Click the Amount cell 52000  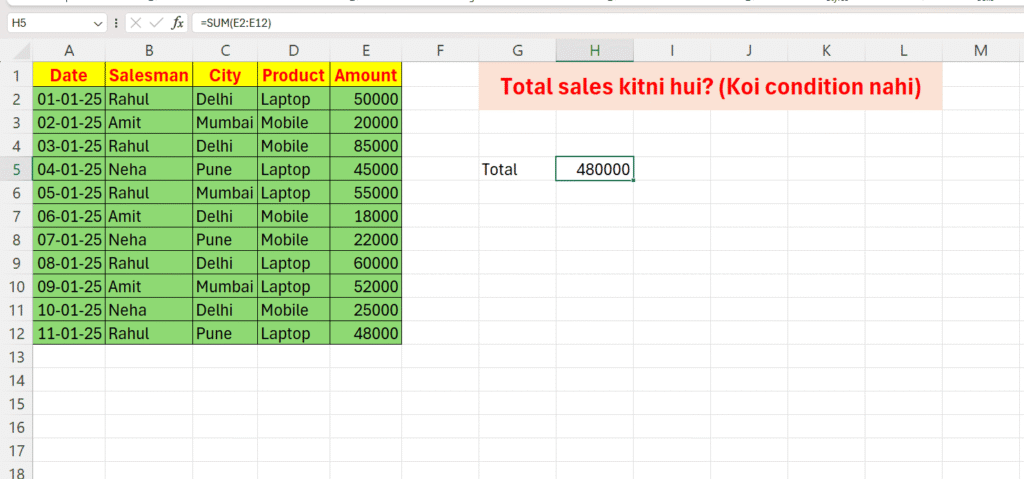(x=366, y=286)
